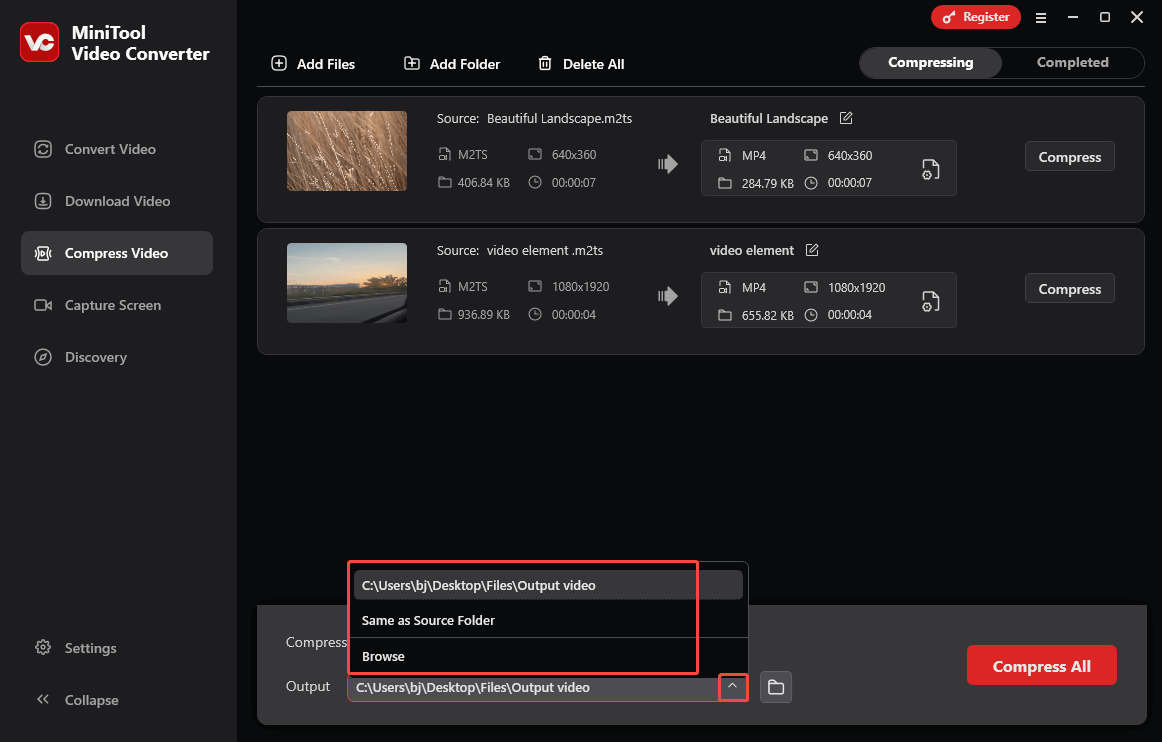
Task: Go to Capture Screen
Action: 116,305
